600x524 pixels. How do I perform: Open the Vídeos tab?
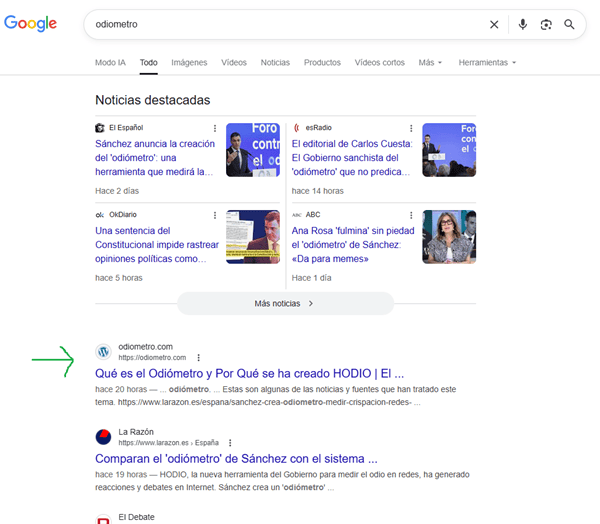click(x=234, y=62)
